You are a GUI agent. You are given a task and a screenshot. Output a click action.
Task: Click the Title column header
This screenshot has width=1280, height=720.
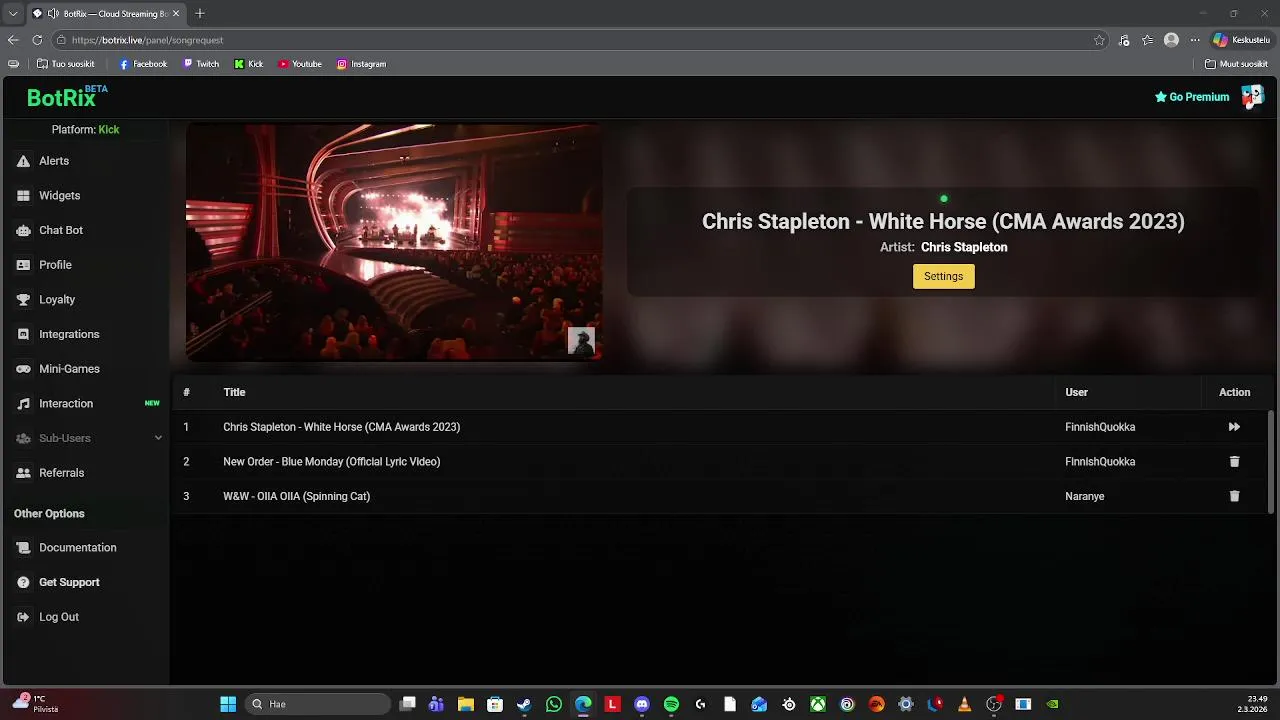coord(234,393)
